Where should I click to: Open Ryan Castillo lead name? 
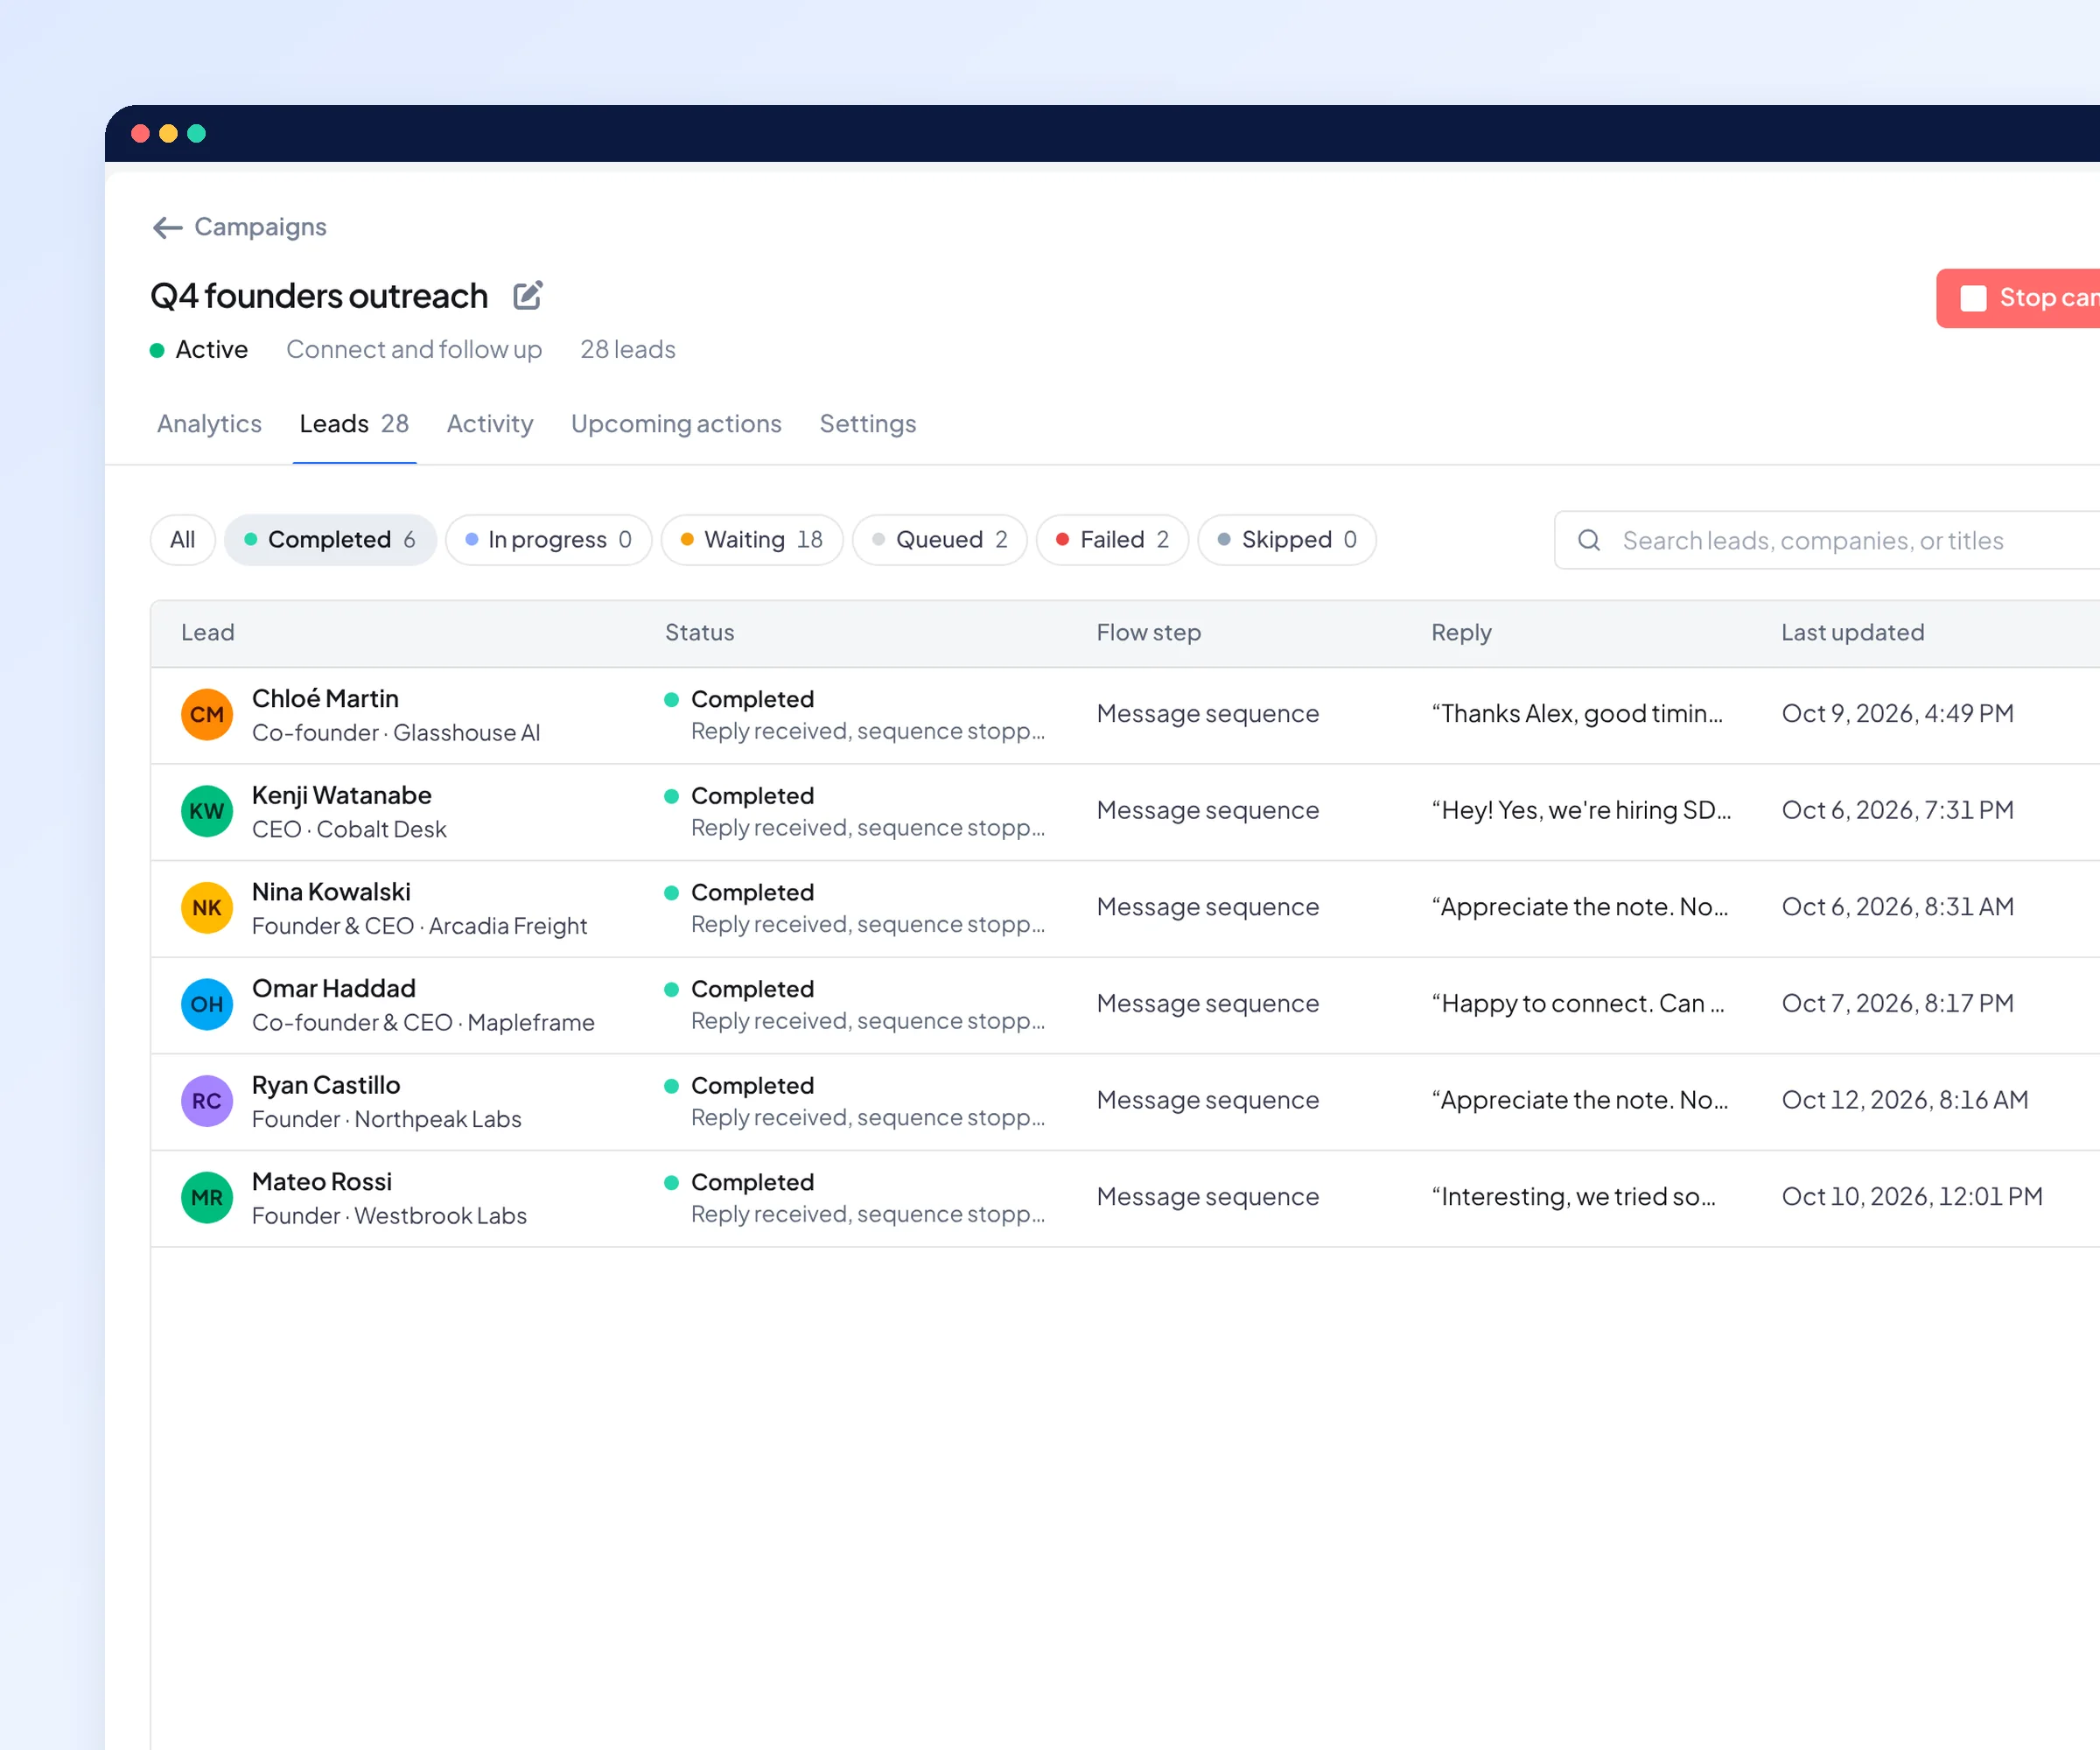[x=326, y=1086]
